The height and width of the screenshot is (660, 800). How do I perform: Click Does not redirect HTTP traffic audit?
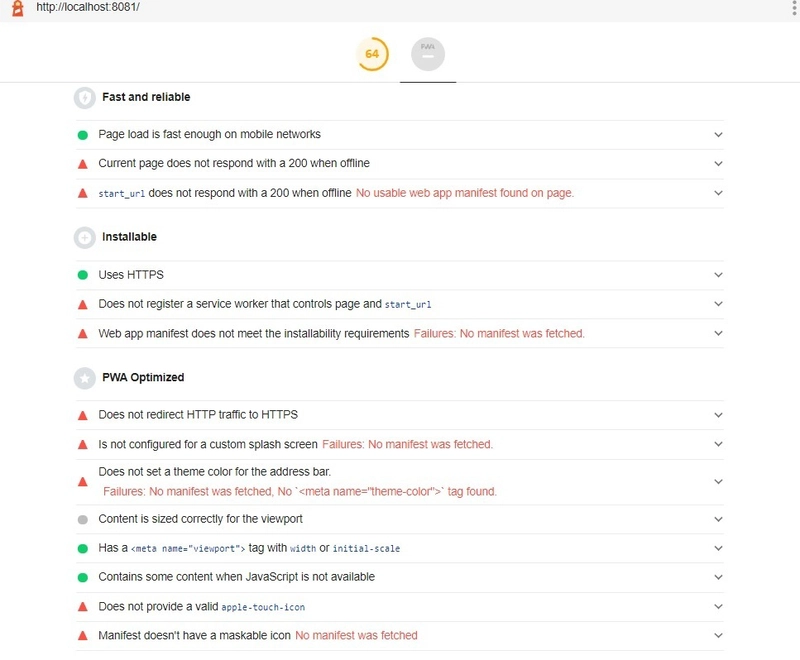[198, 415]
